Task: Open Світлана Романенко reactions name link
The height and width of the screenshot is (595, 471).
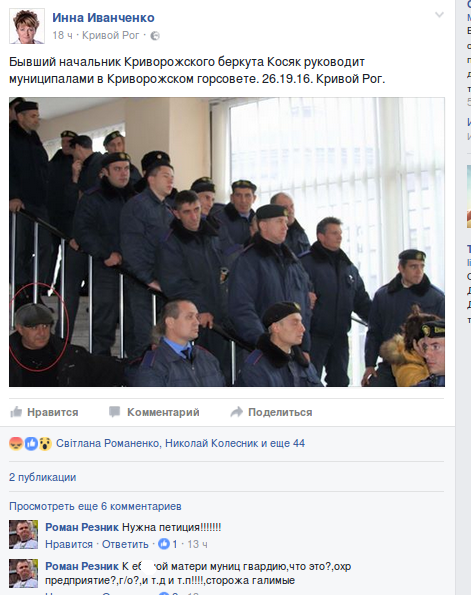Action: click(108, 443)
